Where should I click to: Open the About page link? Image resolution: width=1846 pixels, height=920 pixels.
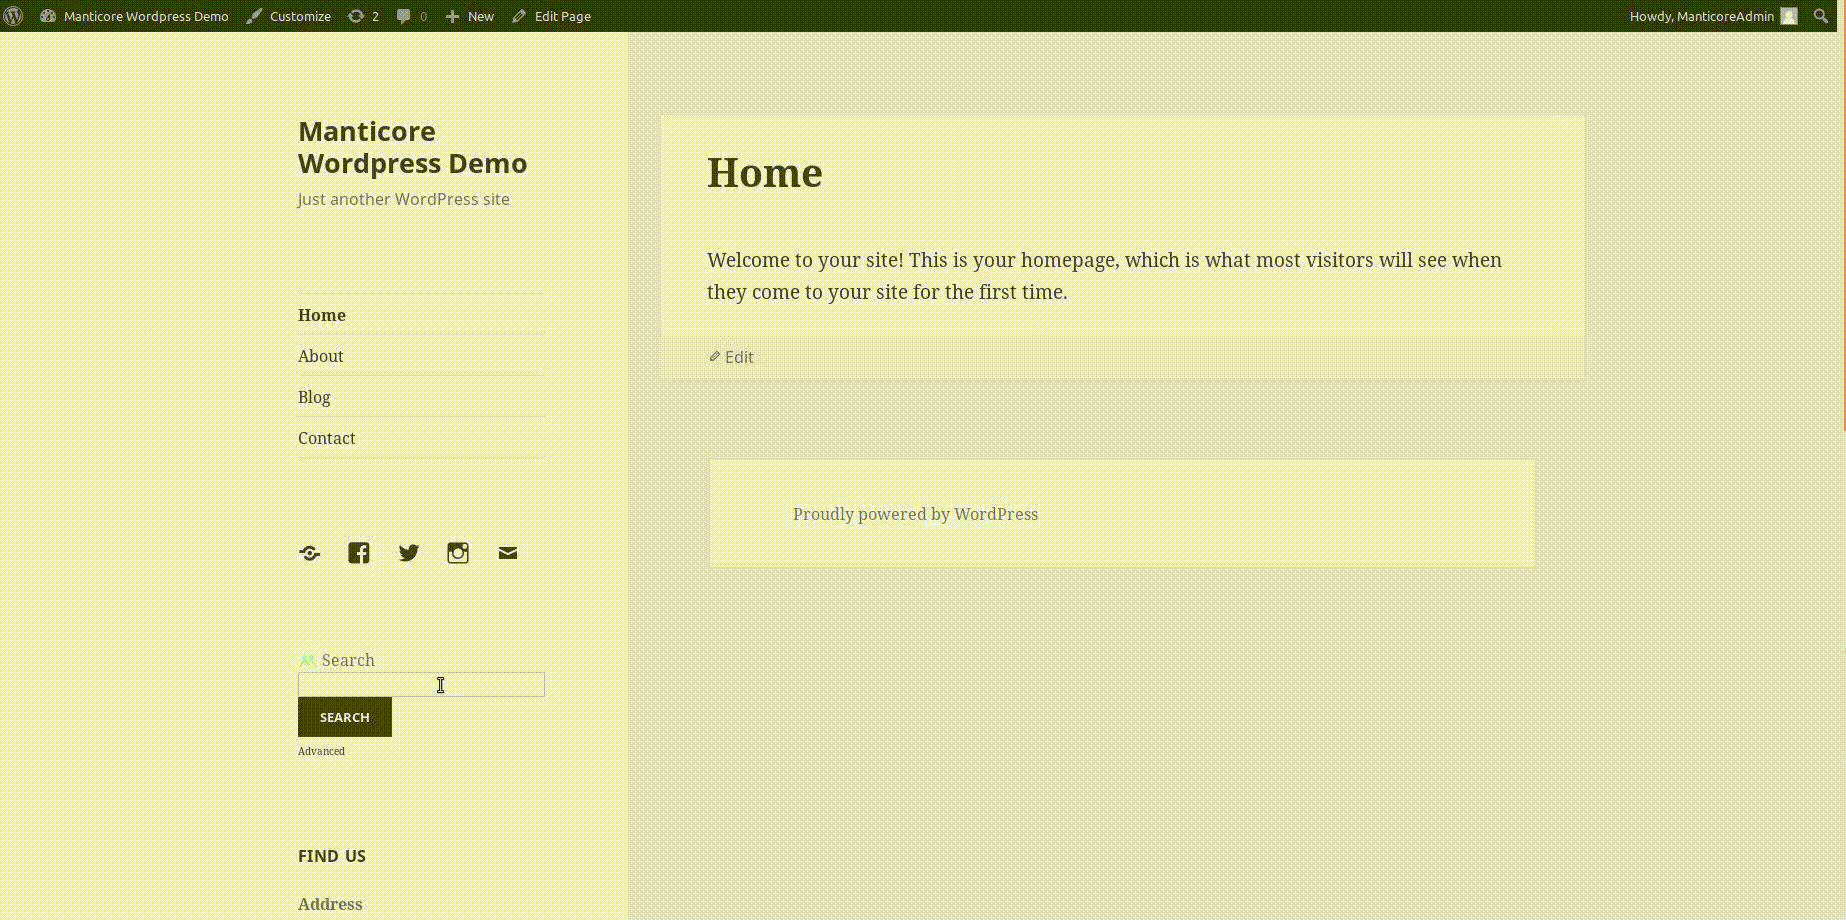click(x=320, y=356)
